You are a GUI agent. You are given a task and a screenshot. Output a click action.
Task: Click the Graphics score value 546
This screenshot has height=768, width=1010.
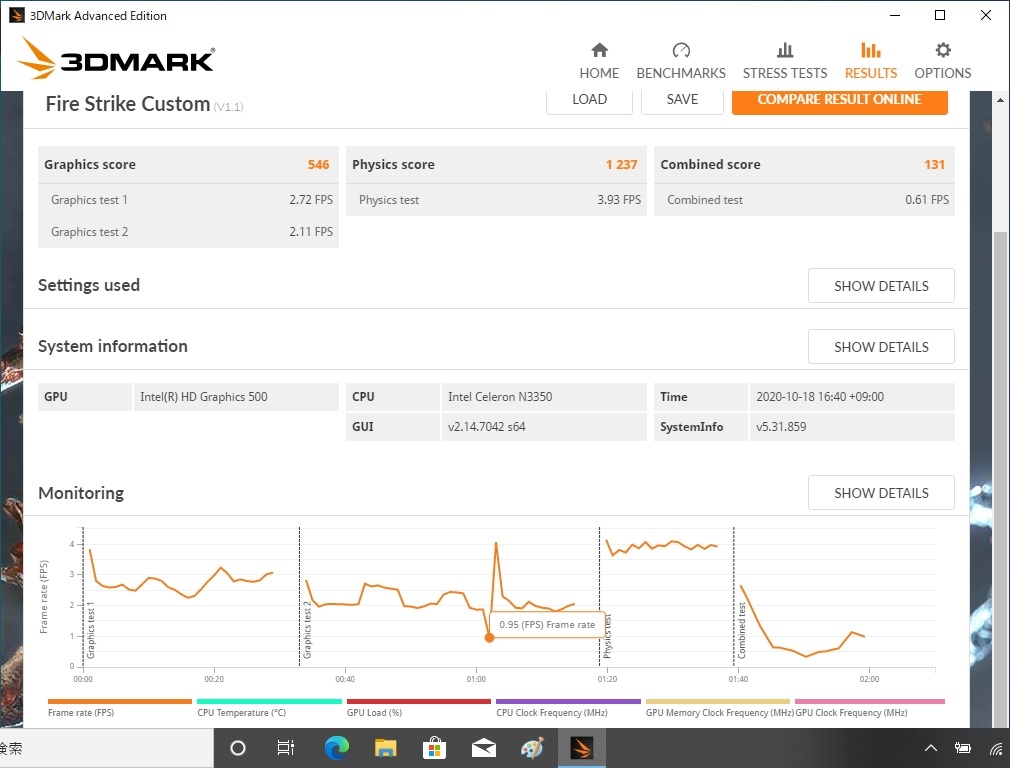(x=318, y=164)
